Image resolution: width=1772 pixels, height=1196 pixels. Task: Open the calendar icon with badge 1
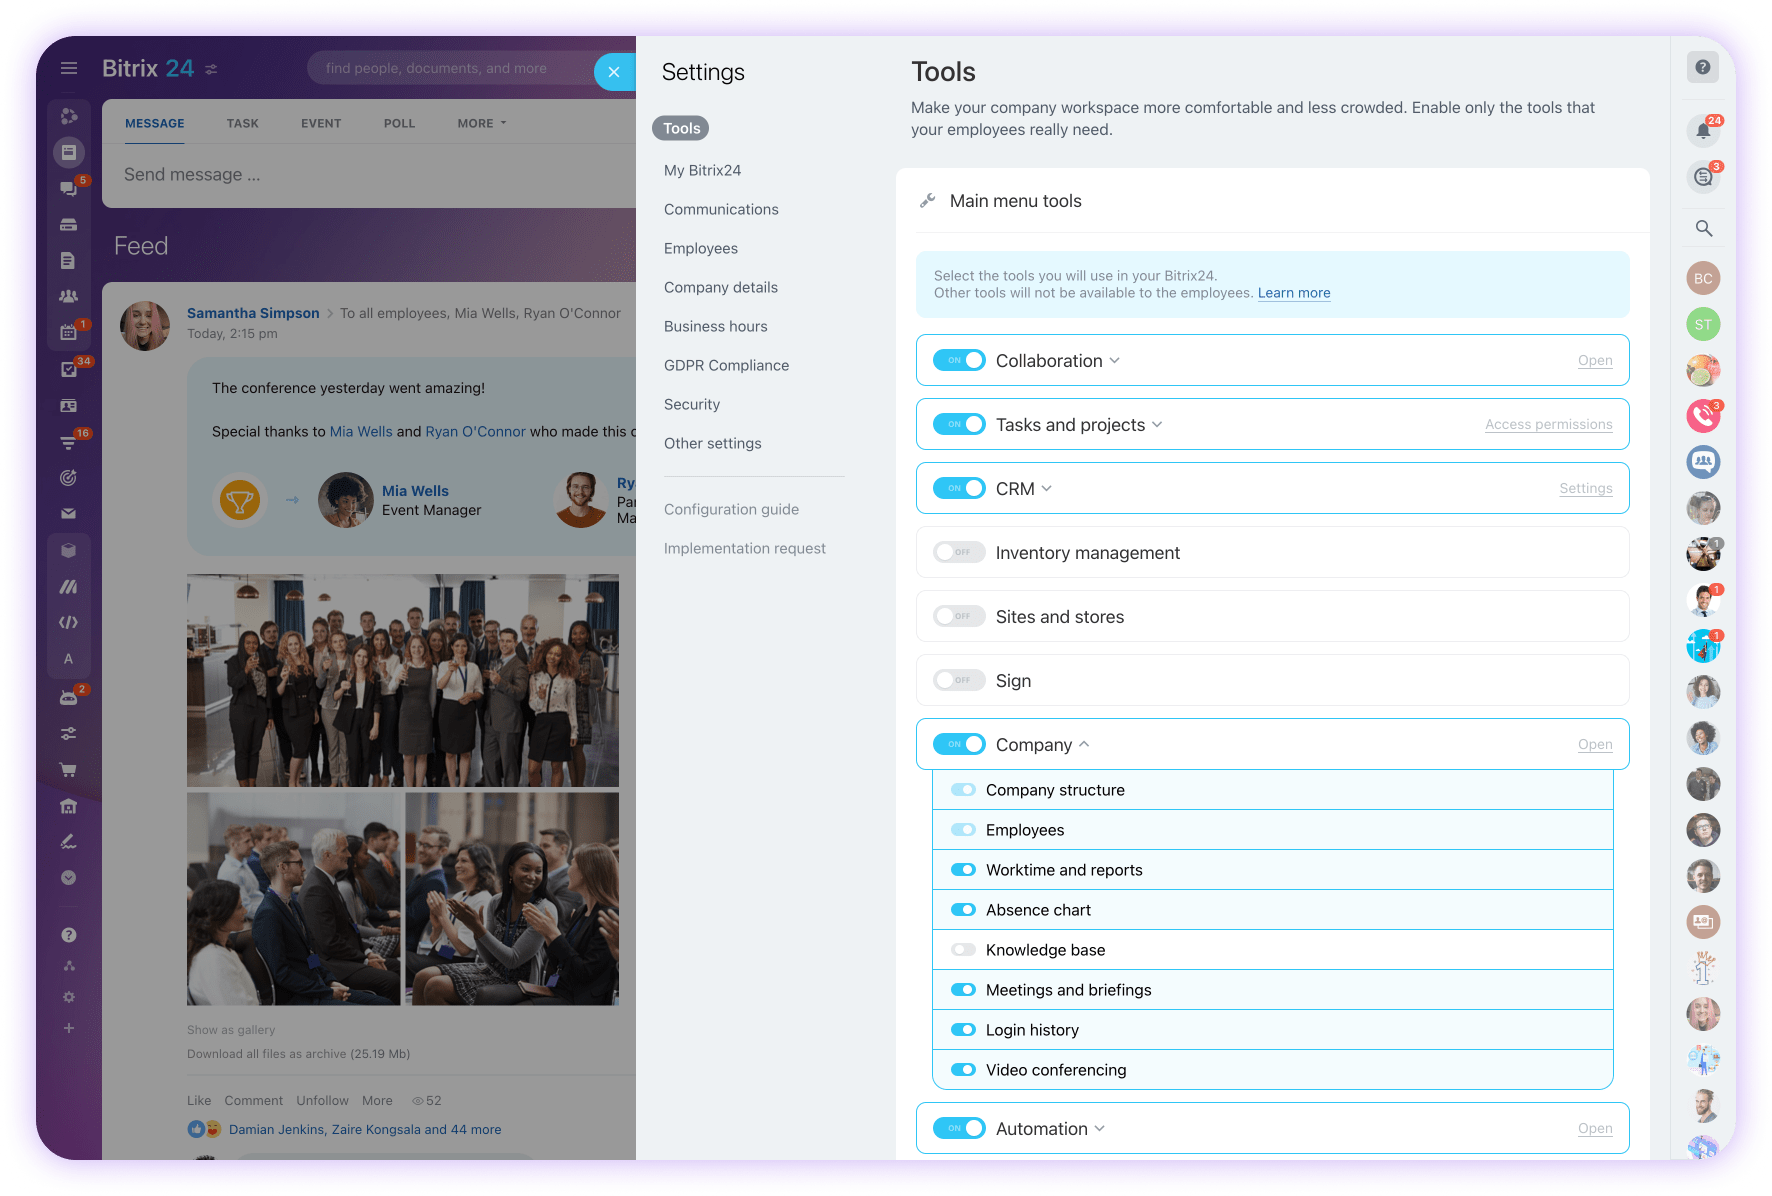(x=68, y=332)
